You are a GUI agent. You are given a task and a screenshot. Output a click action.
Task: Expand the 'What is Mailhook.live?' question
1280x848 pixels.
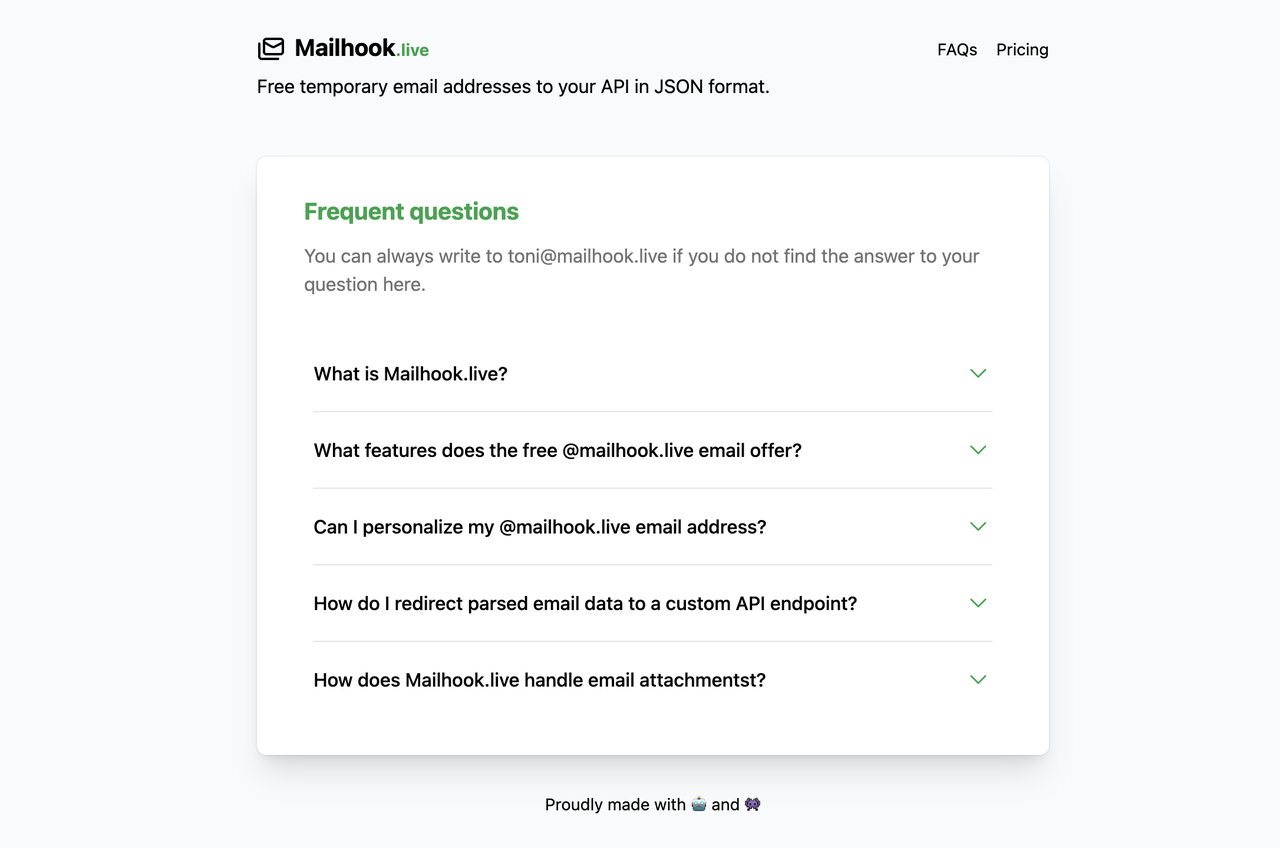[410, 373]
